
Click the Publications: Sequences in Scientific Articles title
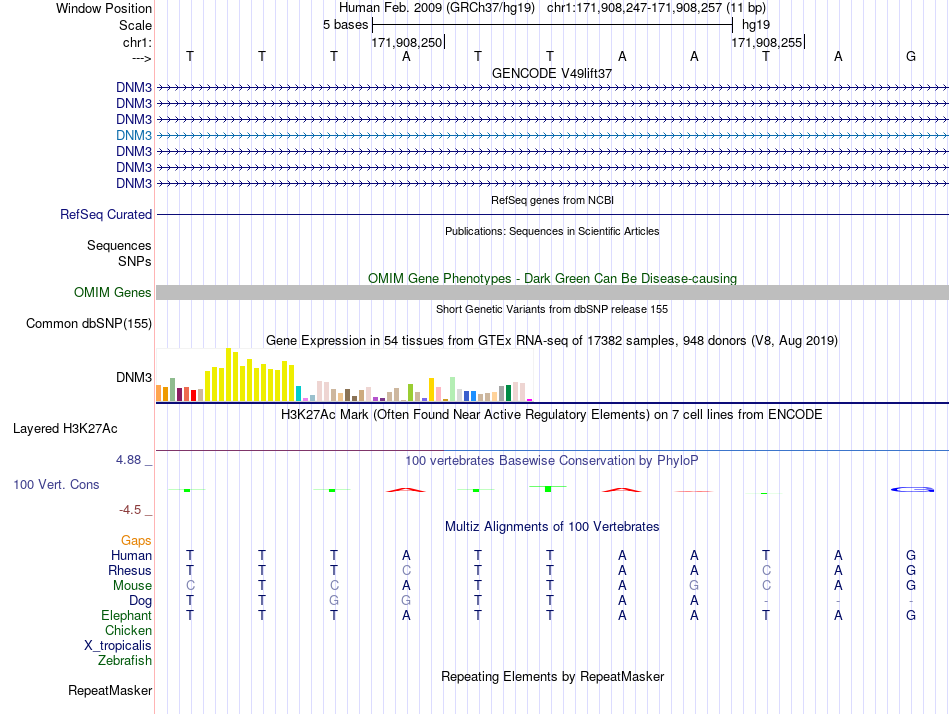pos(552,231)
